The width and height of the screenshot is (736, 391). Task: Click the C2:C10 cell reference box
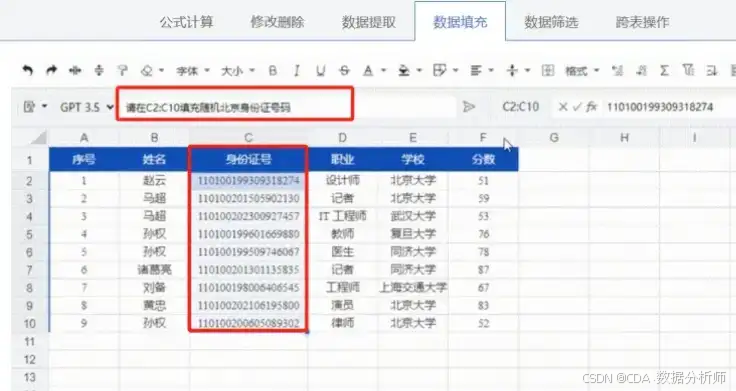coord(521,107)
